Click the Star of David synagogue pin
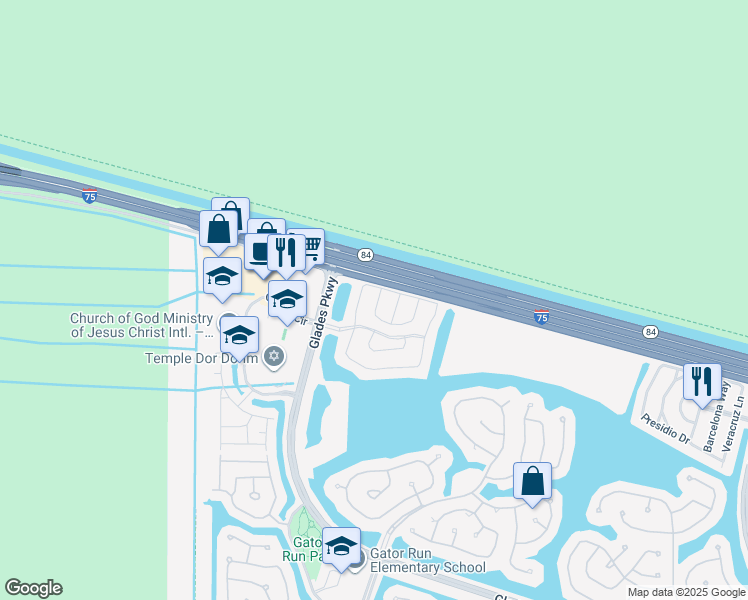This screenshot has height=600, width=748. (274, 358)
